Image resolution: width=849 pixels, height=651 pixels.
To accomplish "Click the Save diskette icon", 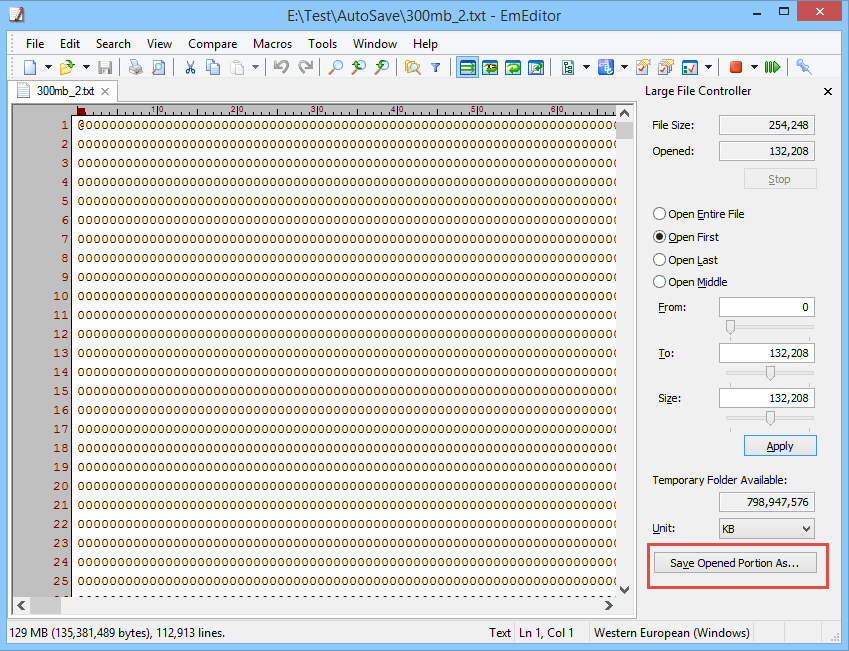I will tap(105, 67).
